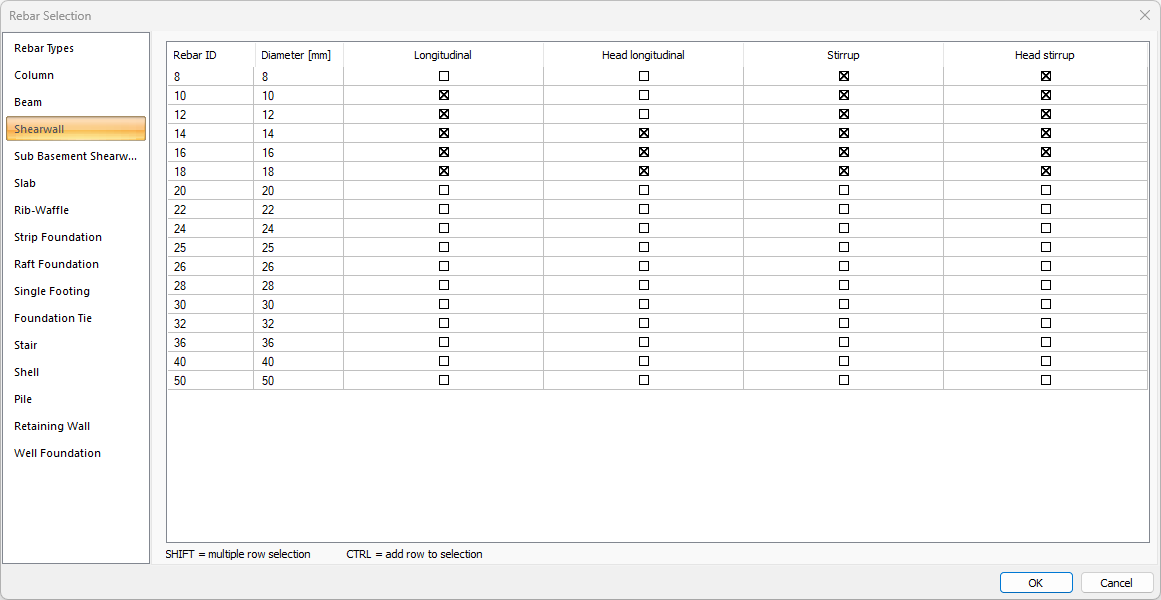Disable Head longitudinal for rebar 14
The width and height of the screenshot is (1161, 600).
644,133
